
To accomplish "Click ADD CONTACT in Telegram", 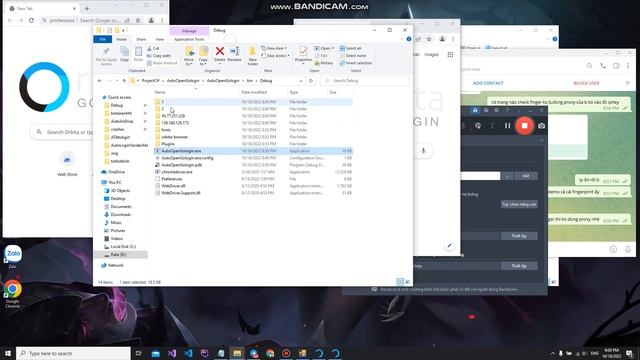I will 488,83.
